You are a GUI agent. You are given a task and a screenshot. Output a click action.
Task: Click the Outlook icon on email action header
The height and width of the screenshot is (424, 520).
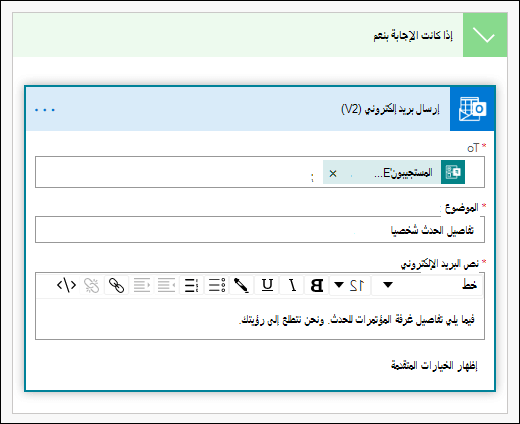tap(472, 109)
